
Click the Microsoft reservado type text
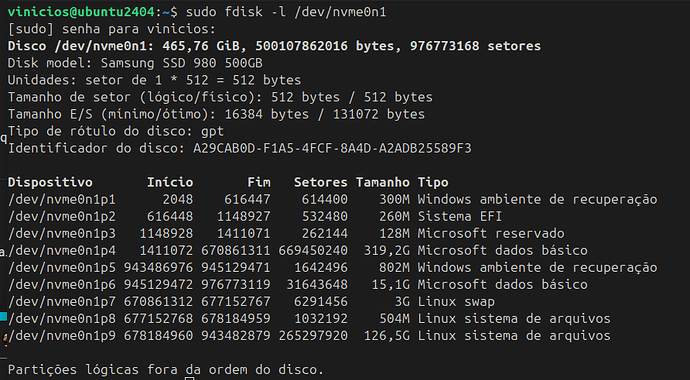pyautogui.click(x=491, y=234)
